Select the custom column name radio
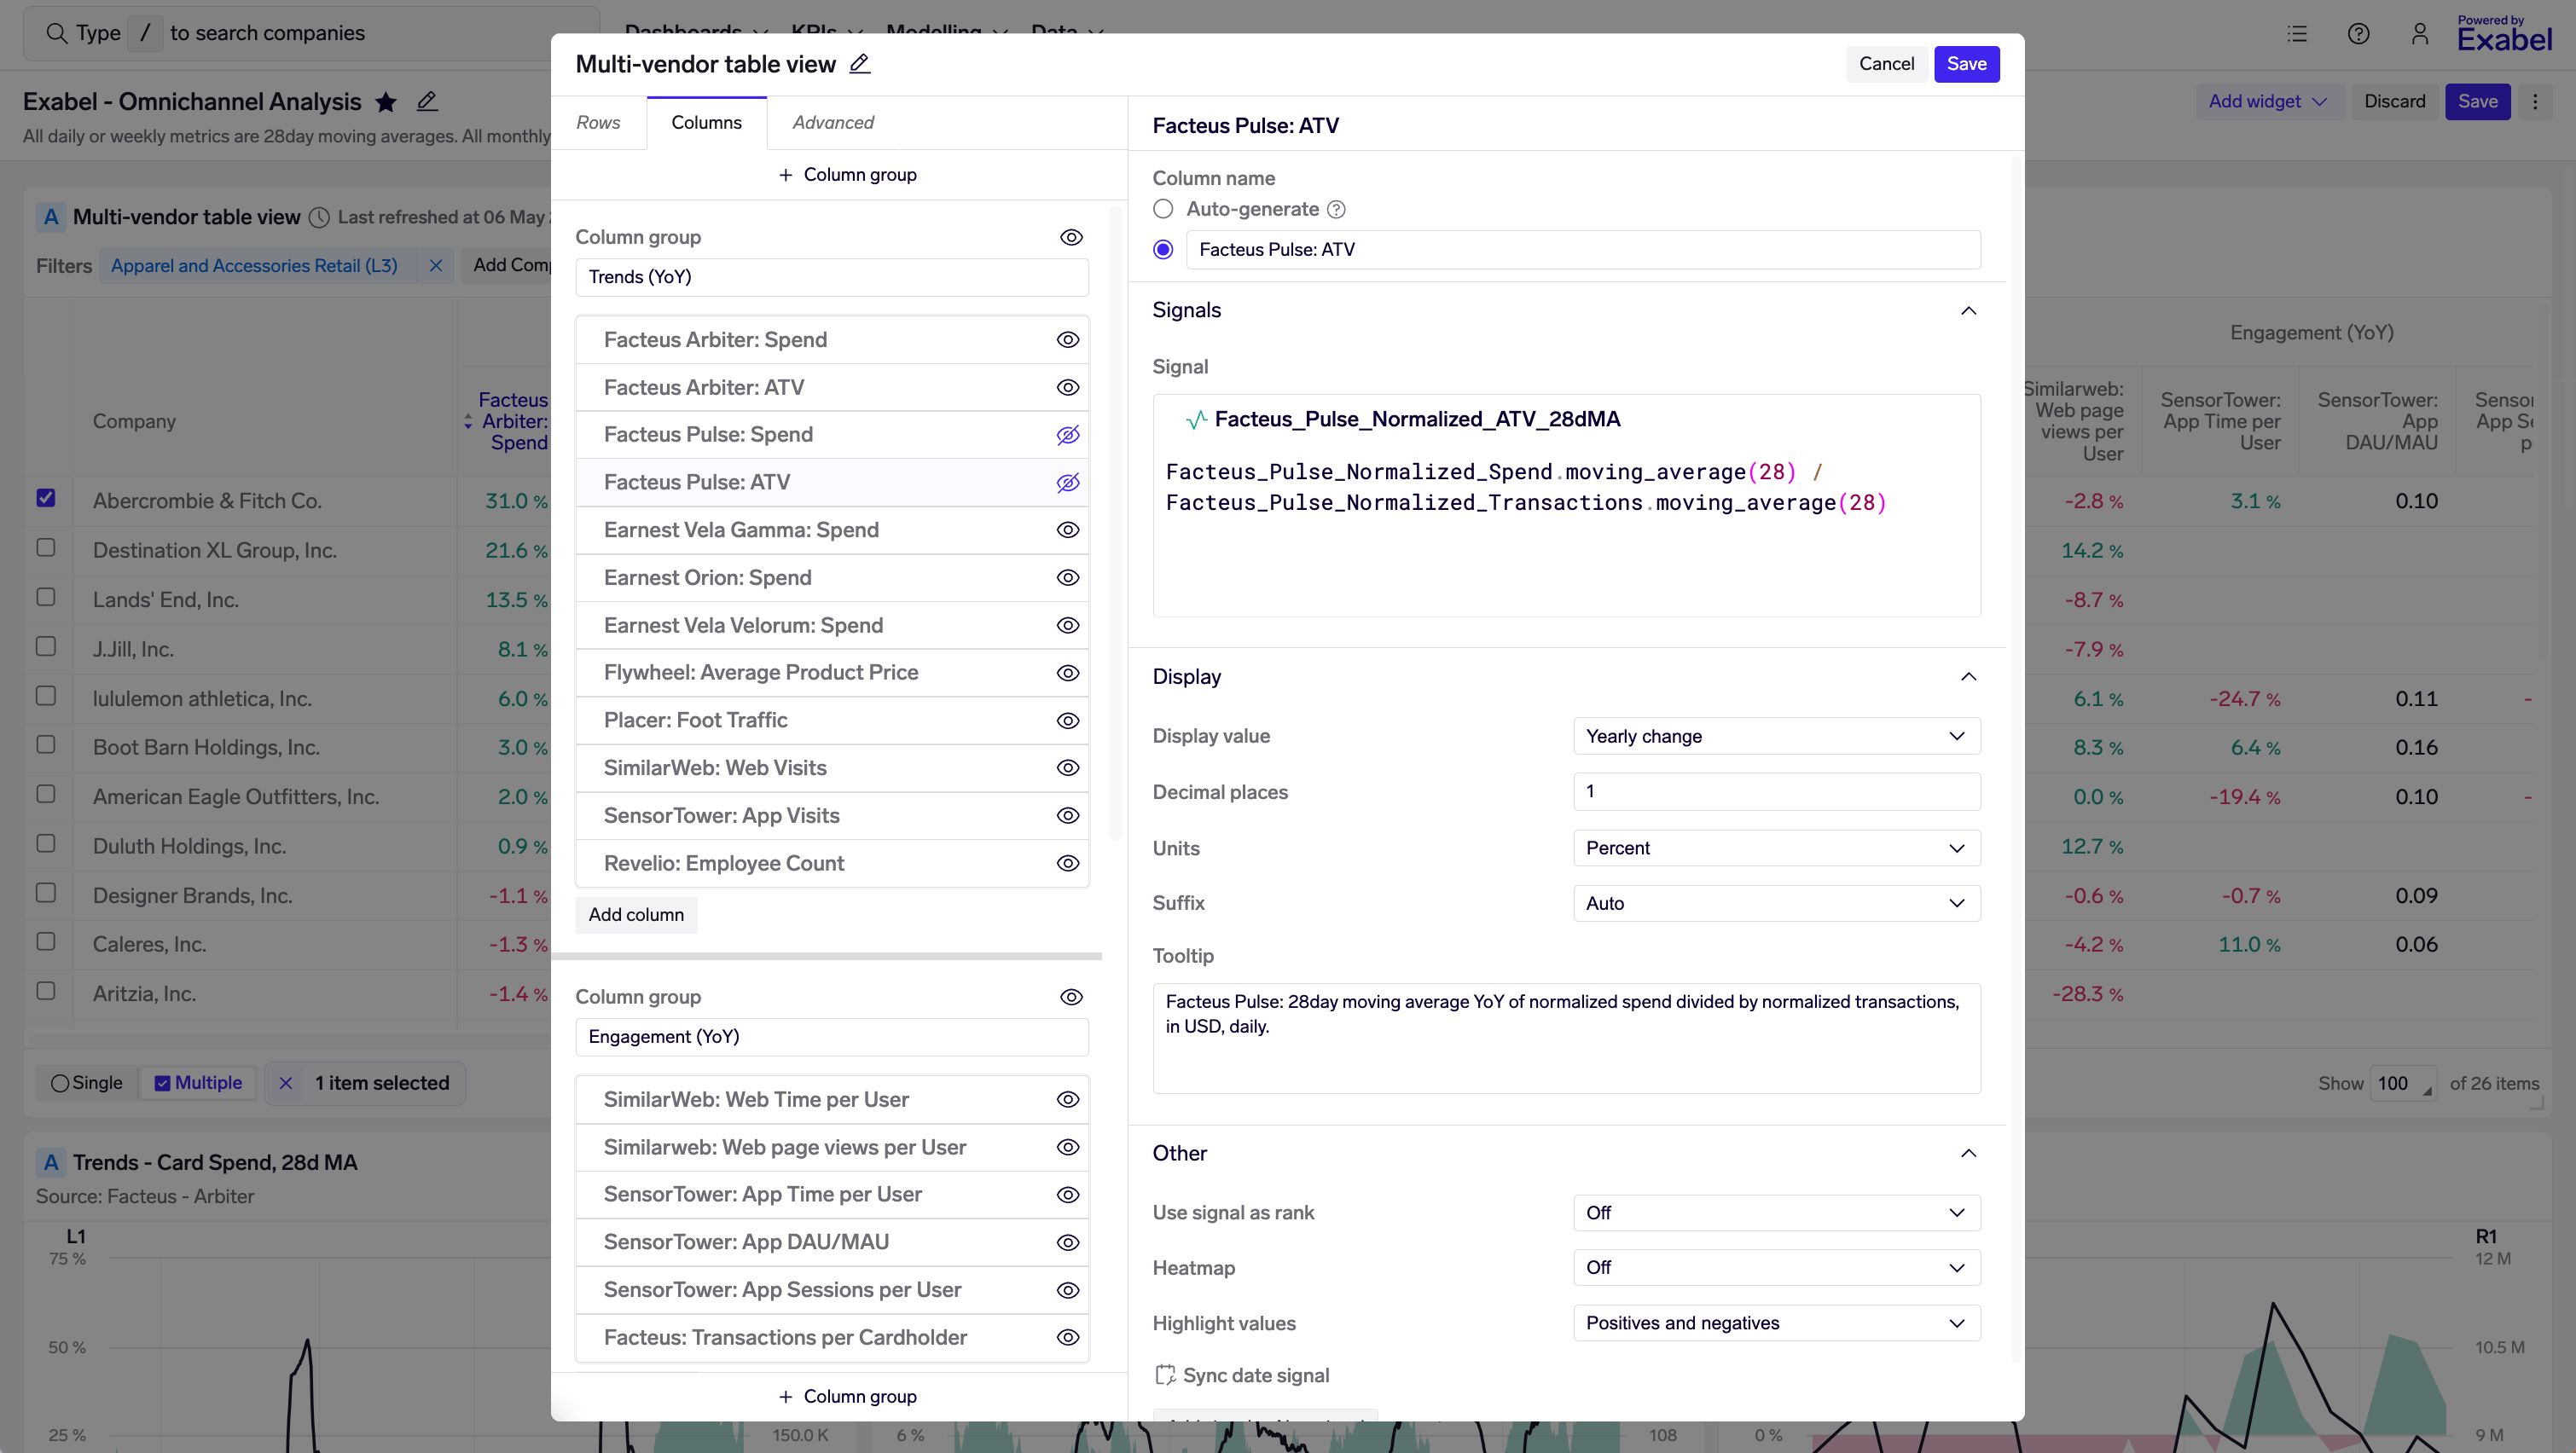This screenshot has height=1453, width=2576. (1163, 250)
